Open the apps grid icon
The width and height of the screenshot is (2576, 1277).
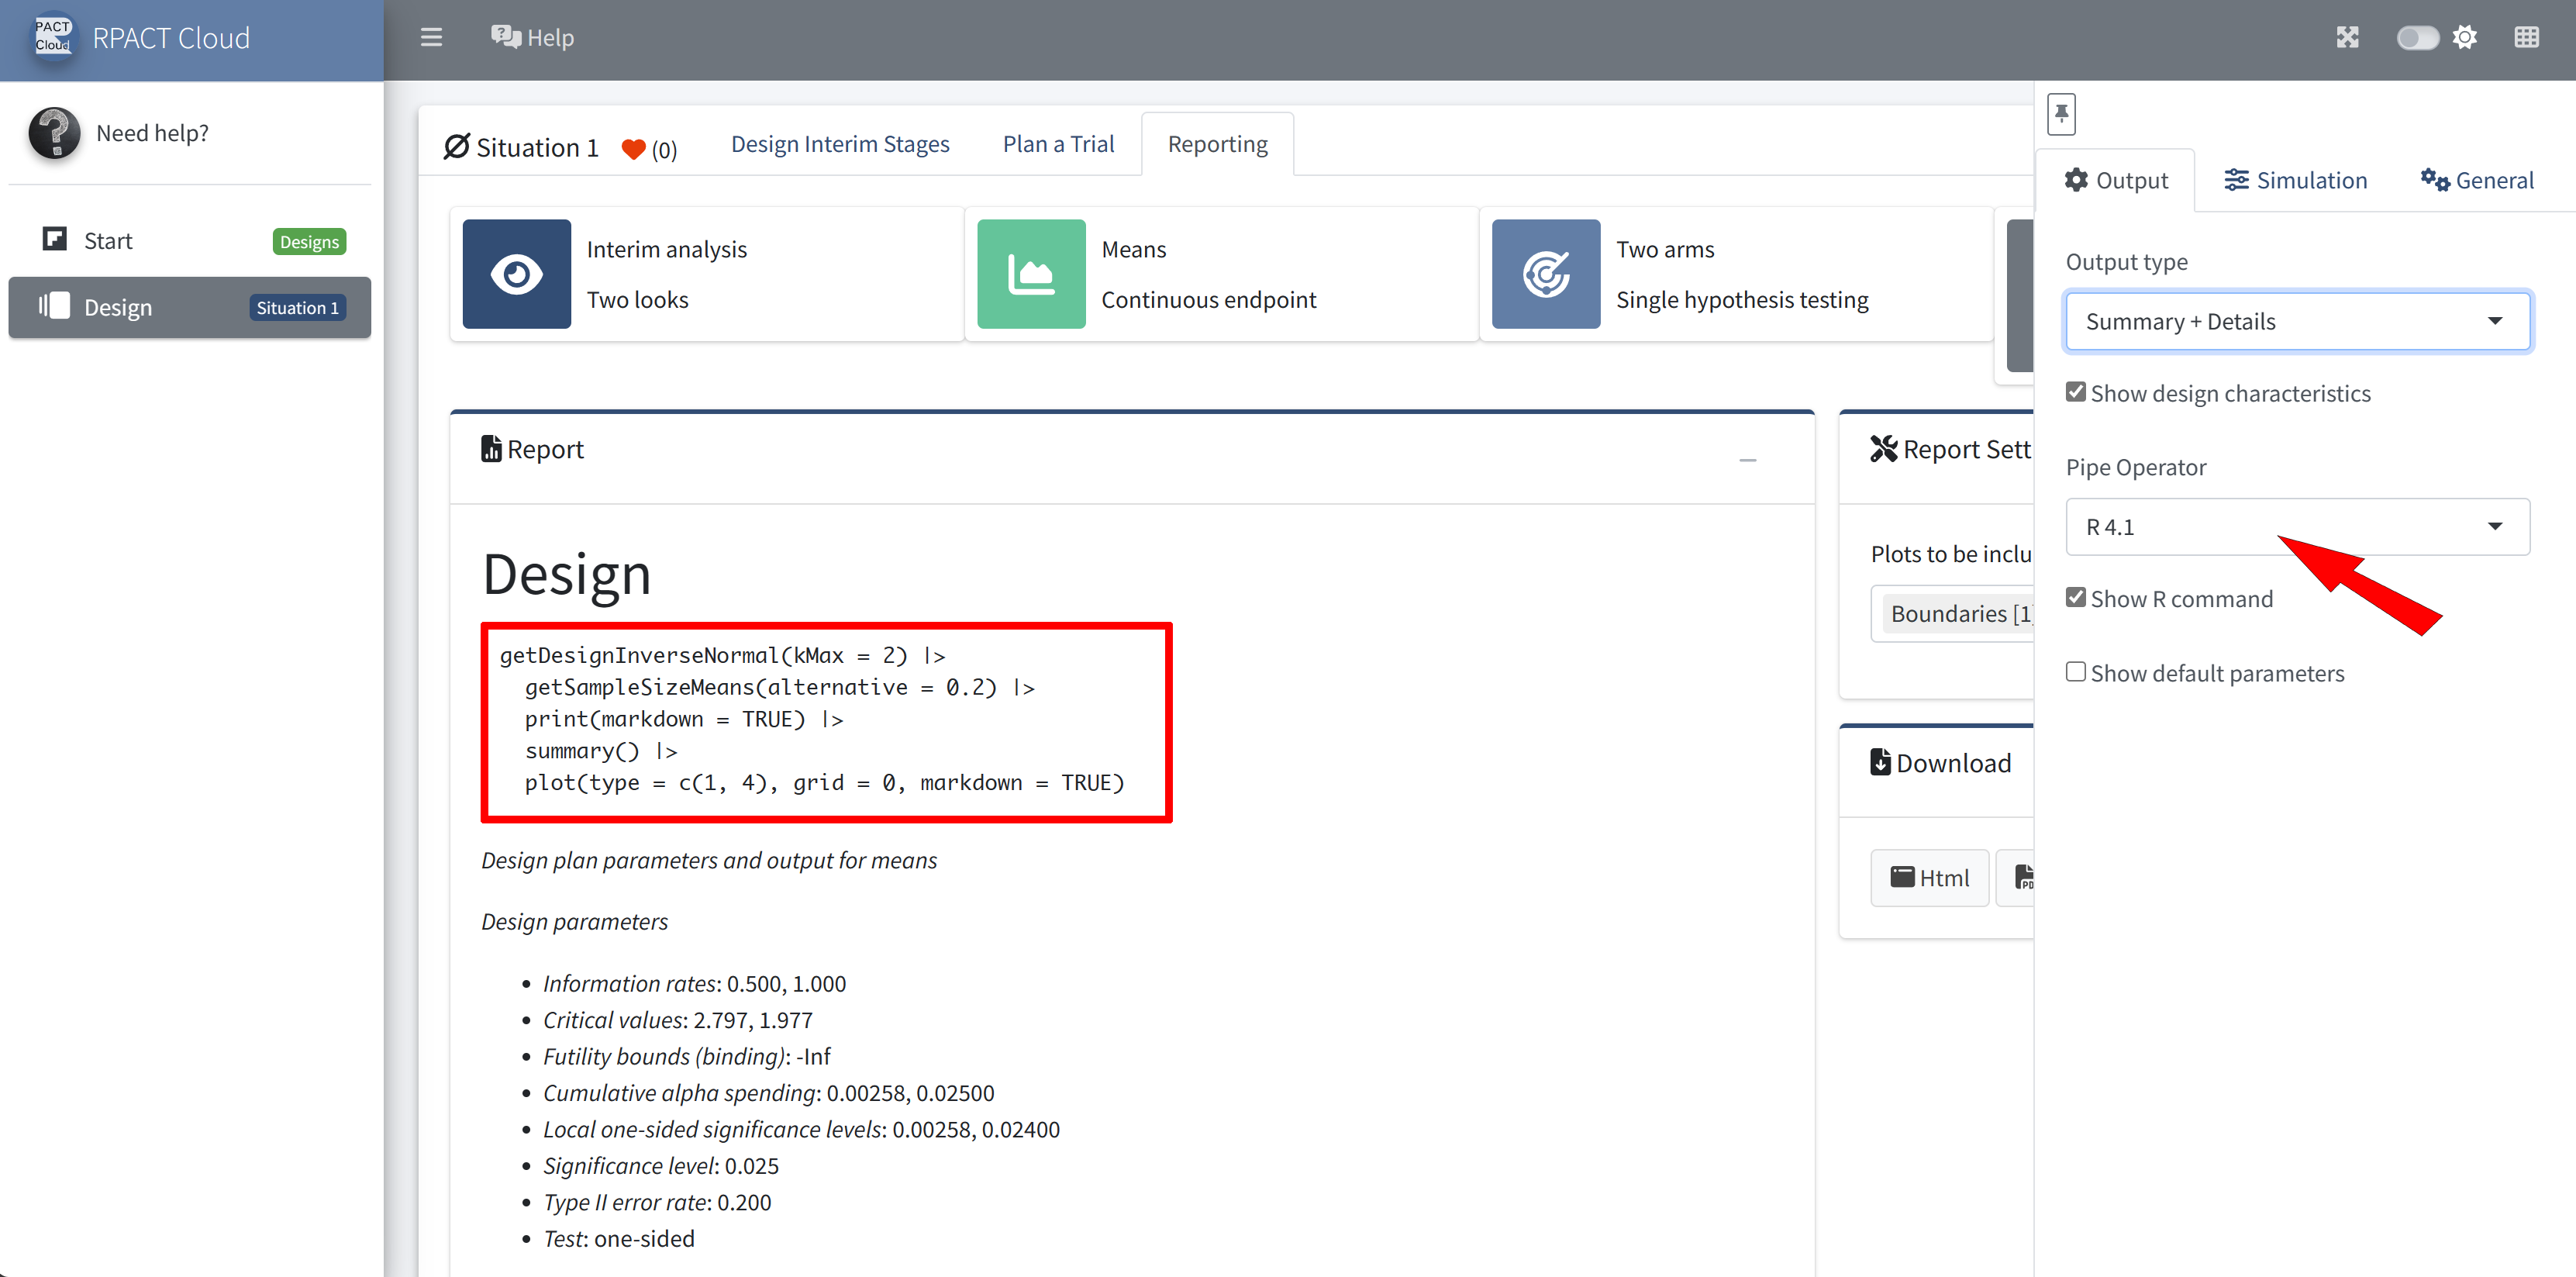coord(2526,38)
